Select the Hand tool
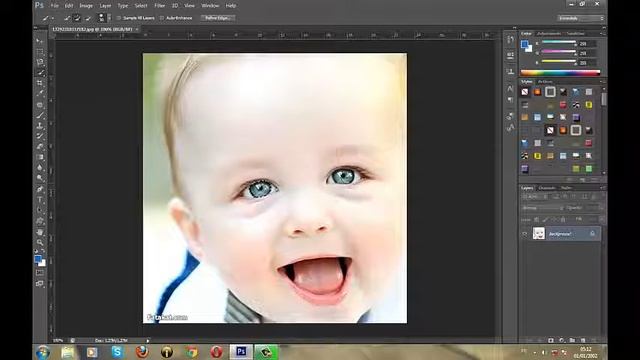Viewport: 640px width, 360px height. tap(40, 232)
